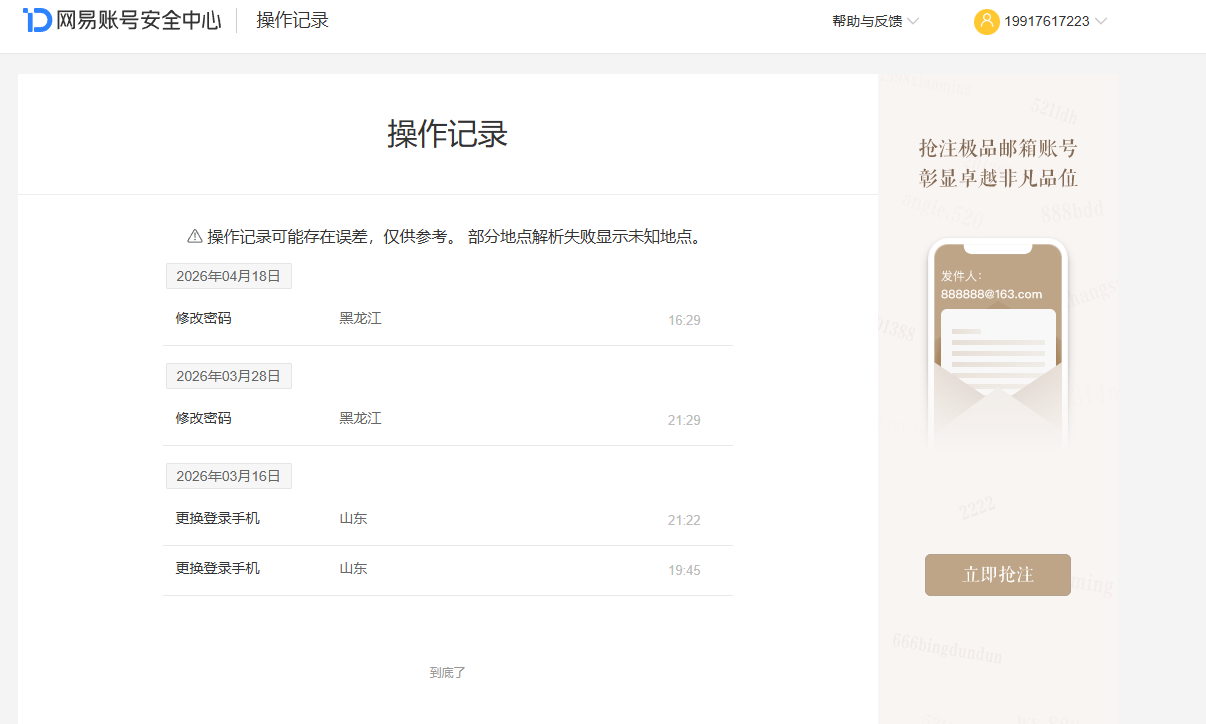Image resolution: width=1206 pixels, height=724 pixels.
Task: Select date label 2026年03月28日
Action: [228, 376]
